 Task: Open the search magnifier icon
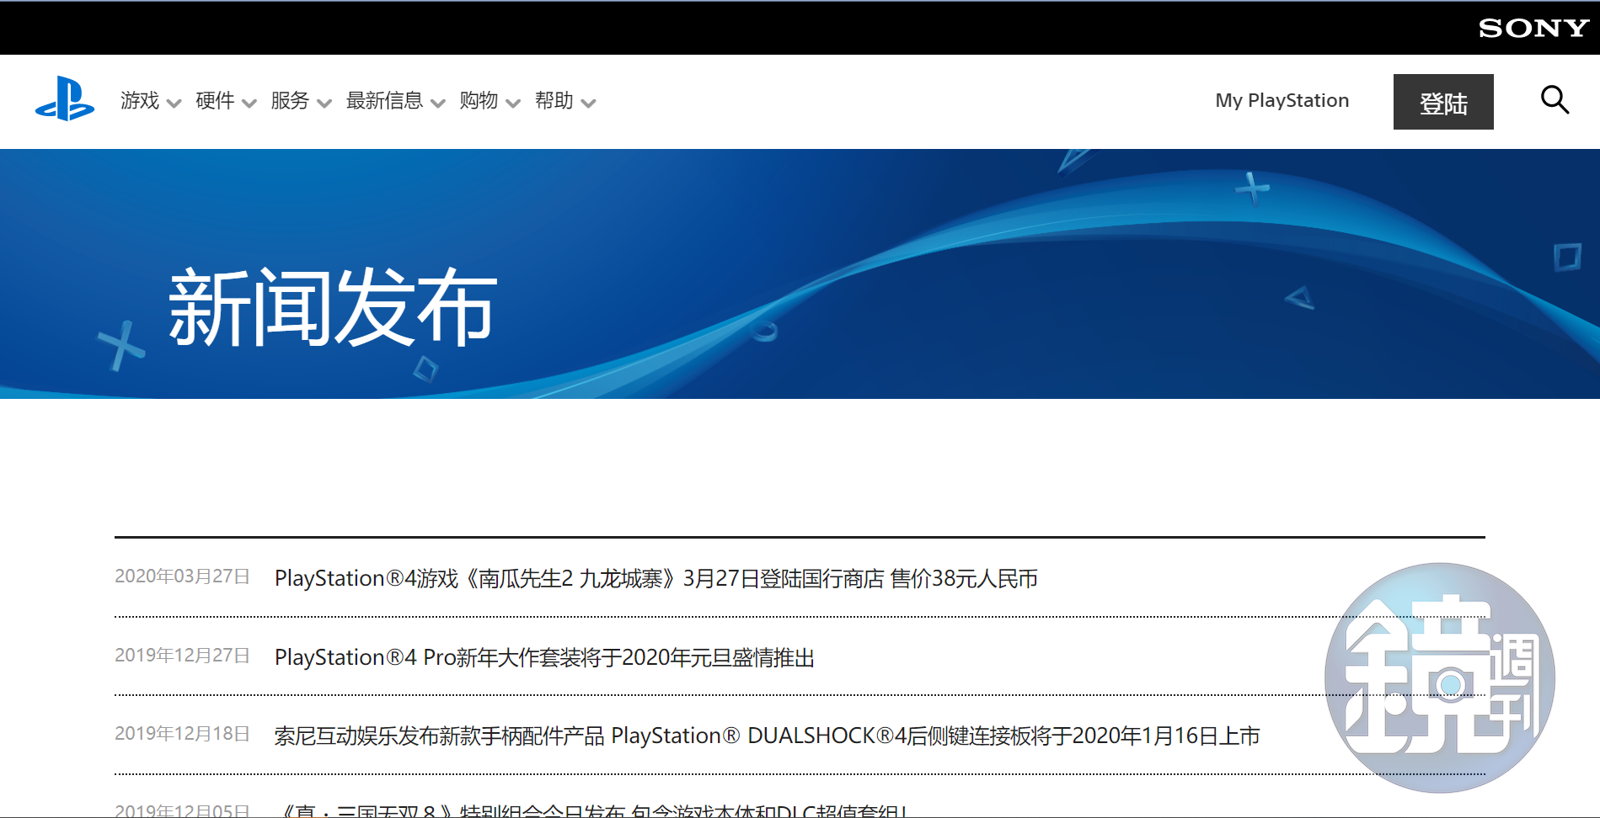pos(1554,100)
